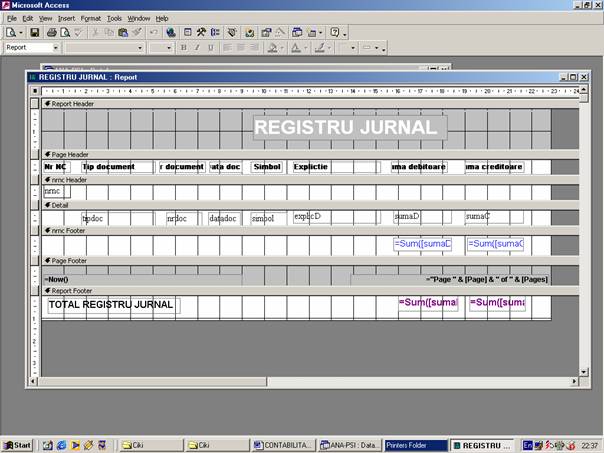The image size is (604, 453).
Task: Open the Edit menu
Action: tap(27, 18)
